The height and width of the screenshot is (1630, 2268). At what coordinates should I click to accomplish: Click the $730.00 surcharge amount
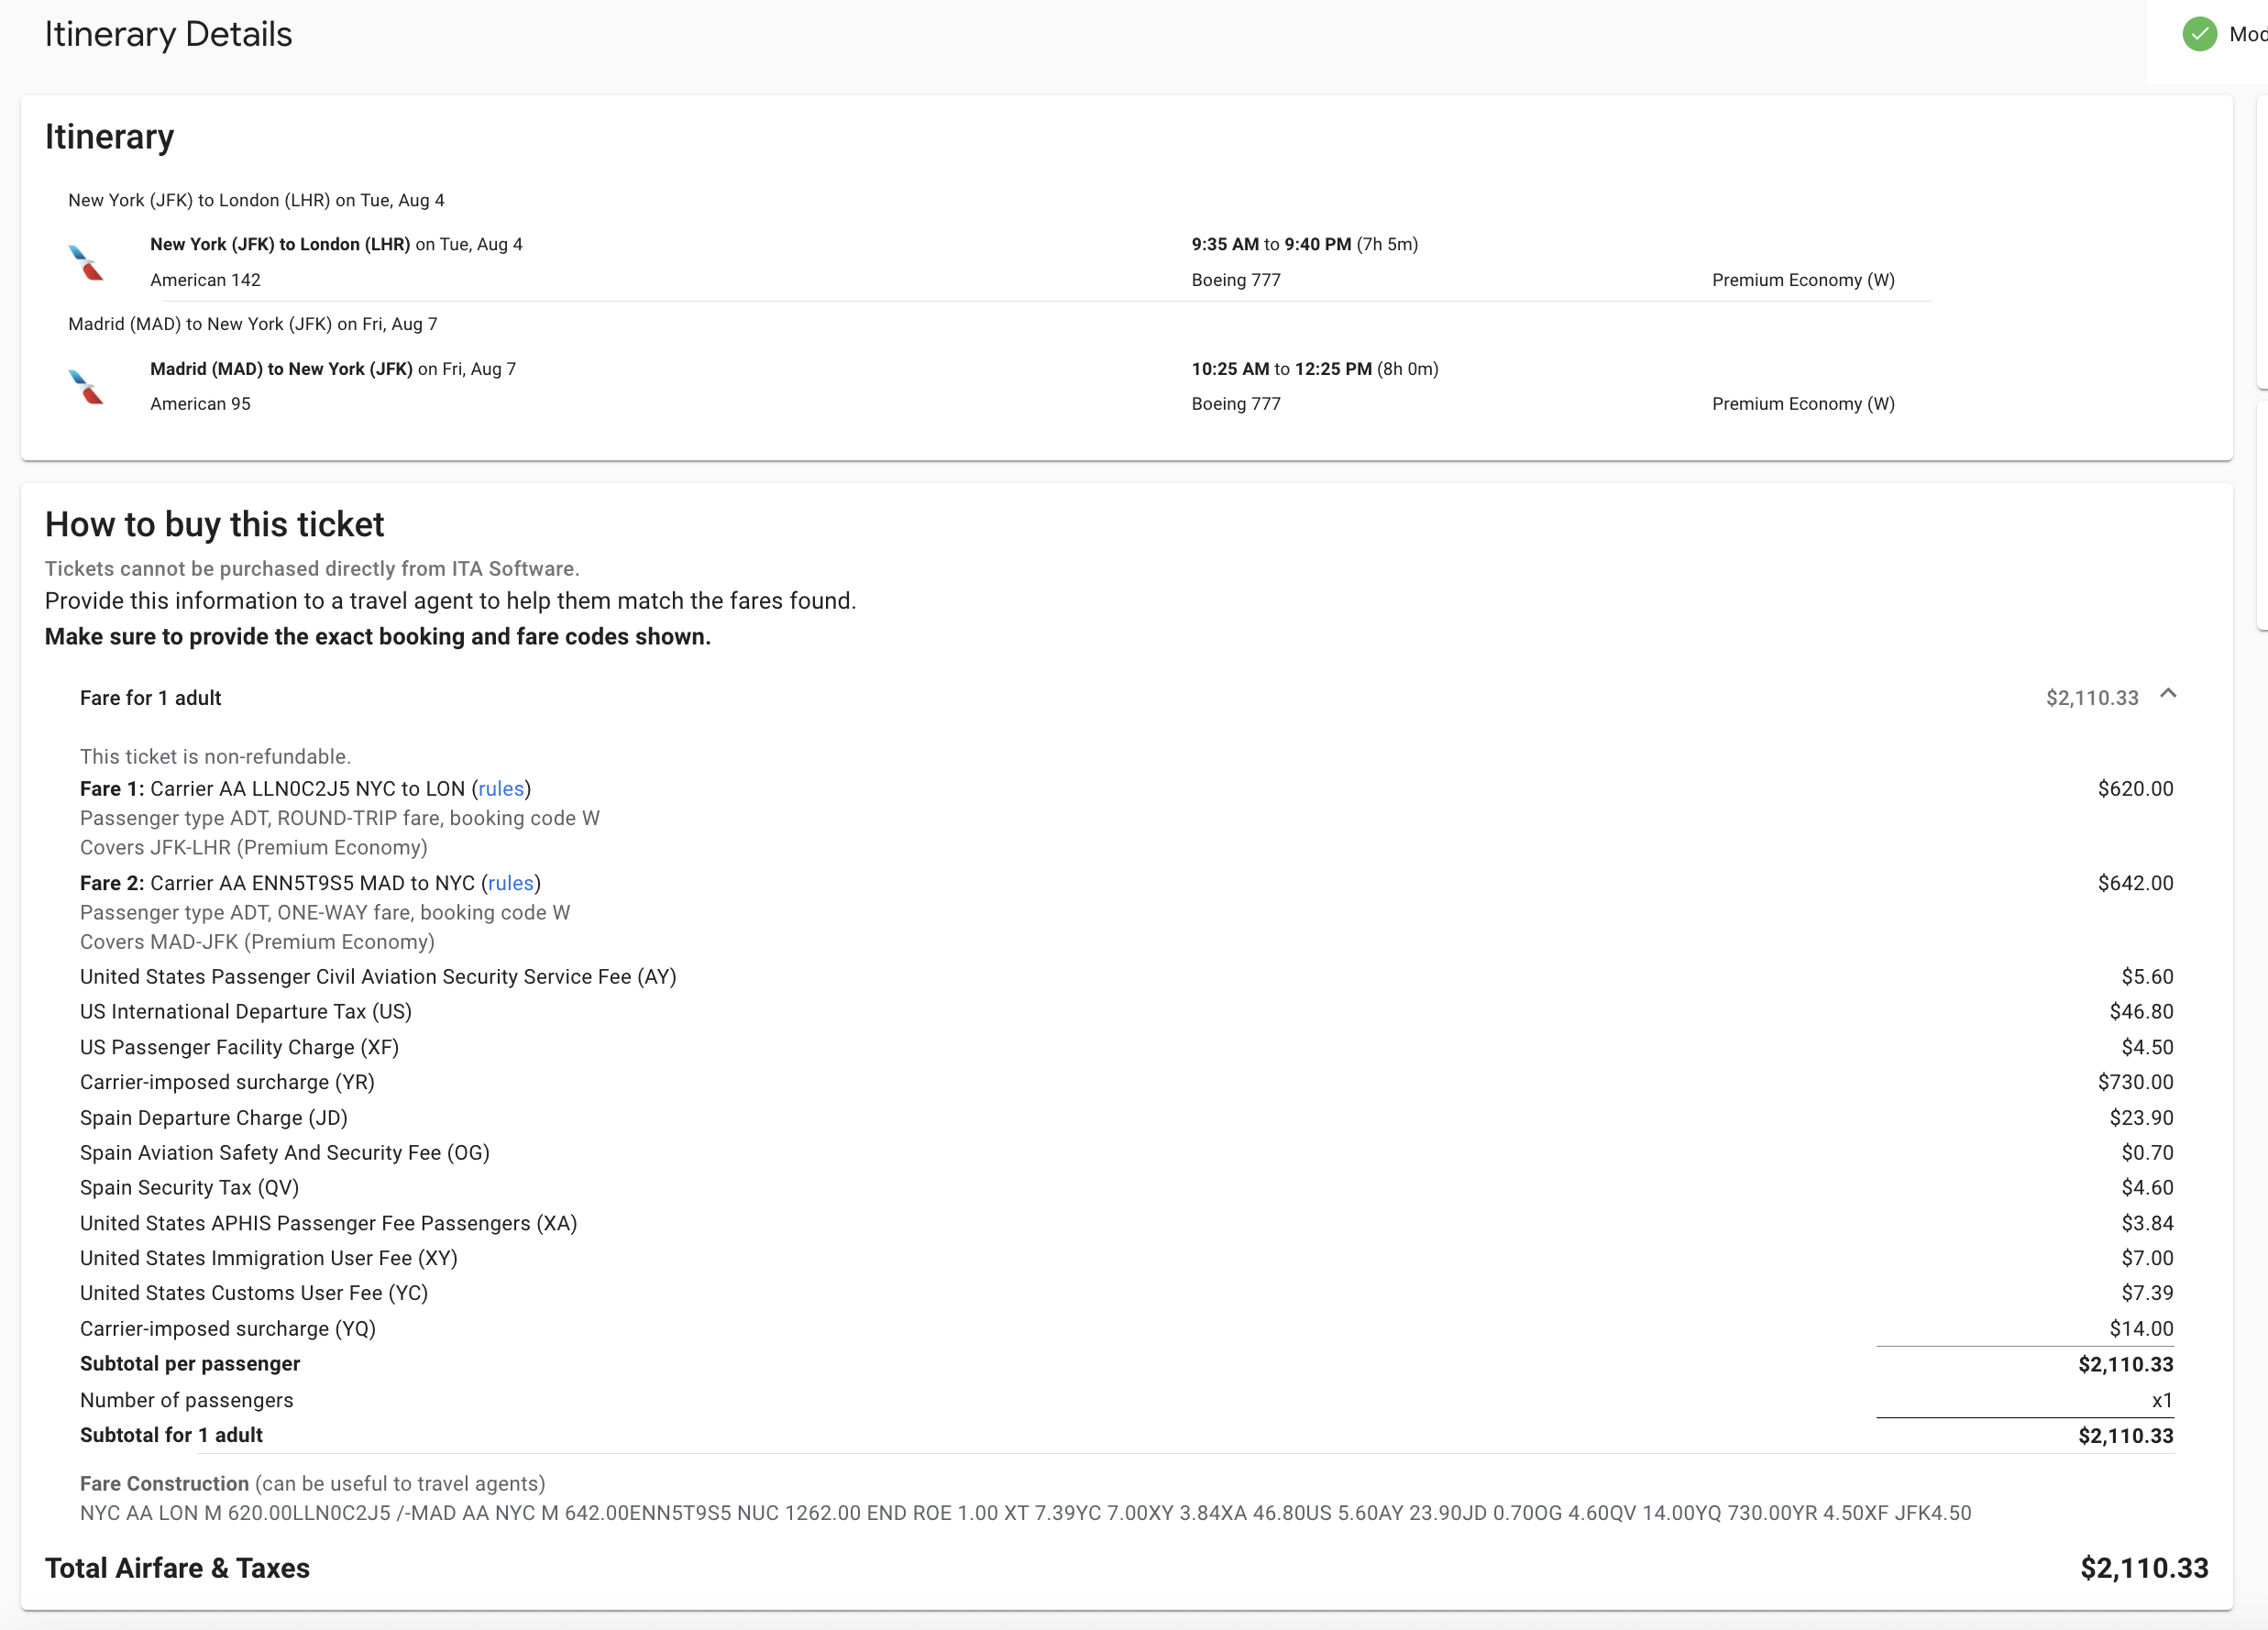point(2135,1082)
